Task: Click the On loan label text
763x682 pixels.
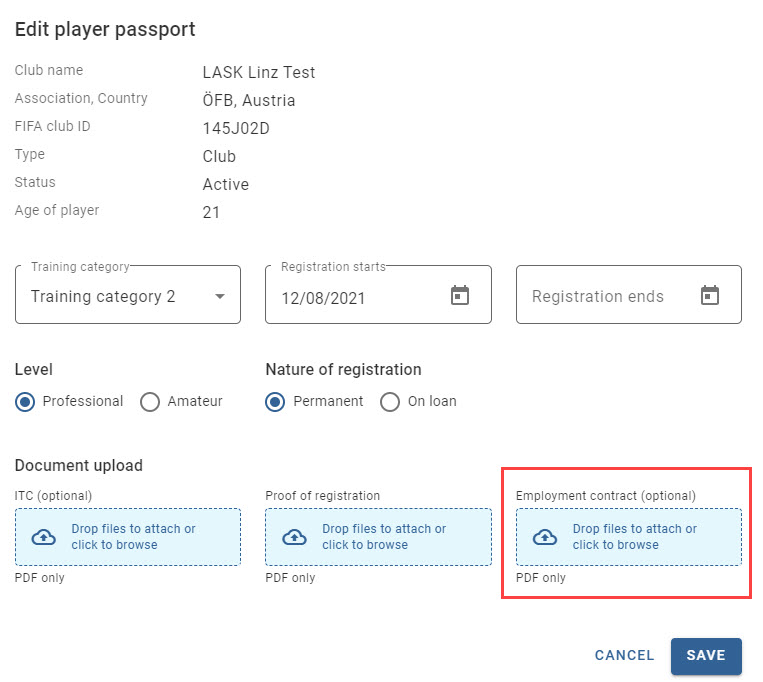Action: pyautogui.click(x=432, y=401)
